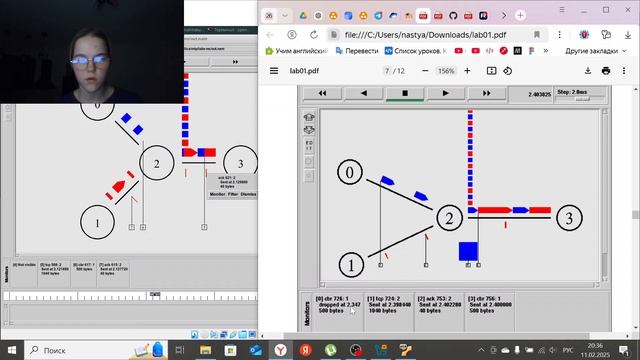Open the Список уроков bookmark
The image size is (640, 360).
coord(416,51)
